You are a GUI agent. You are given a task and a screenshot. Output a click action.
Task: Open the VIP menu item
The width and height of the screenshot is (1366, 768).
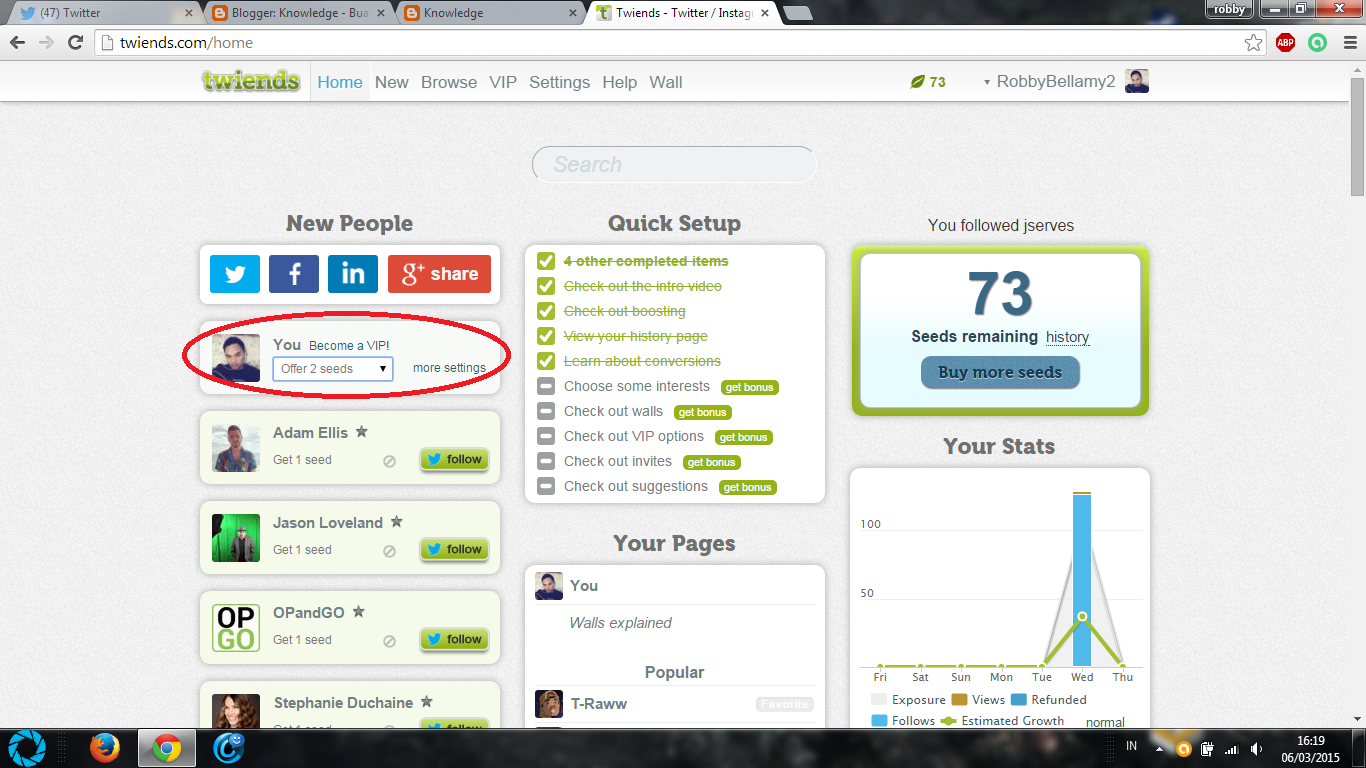point(503,82)
